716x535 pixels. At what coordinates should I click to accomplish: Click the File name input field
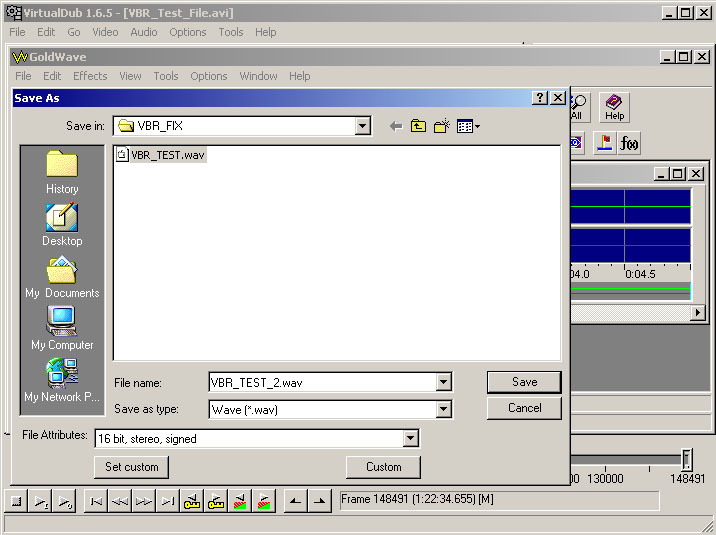(x=322, y=383)
